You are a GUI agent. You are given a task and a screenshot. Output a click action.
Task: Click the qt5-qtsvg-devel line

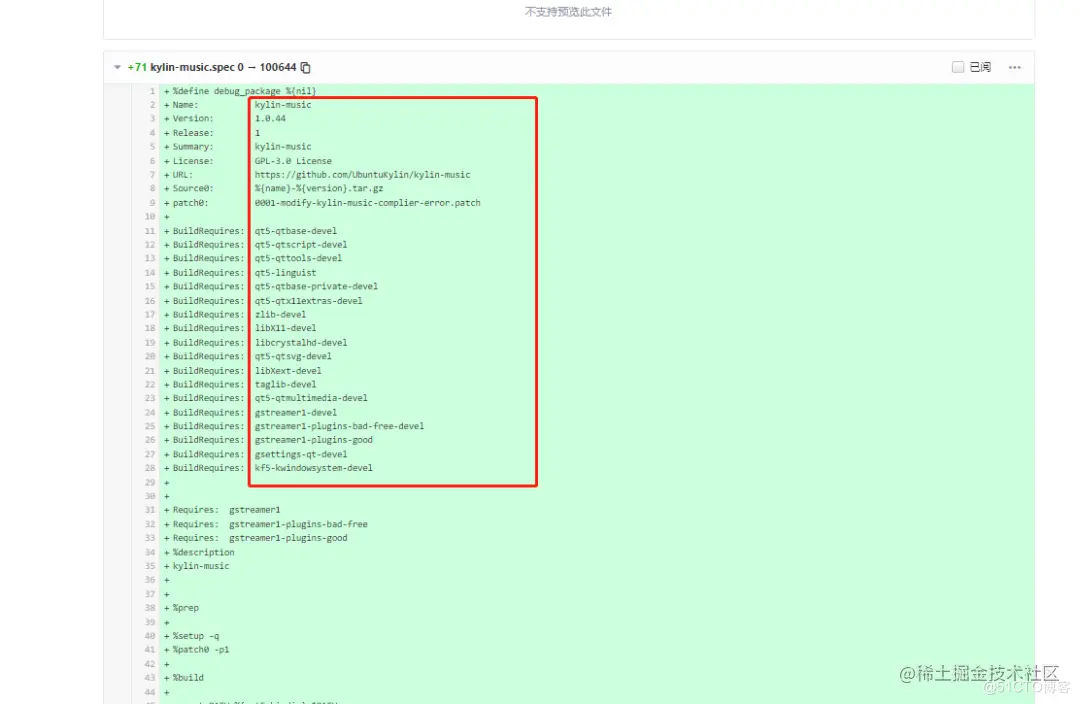[247, 357]
